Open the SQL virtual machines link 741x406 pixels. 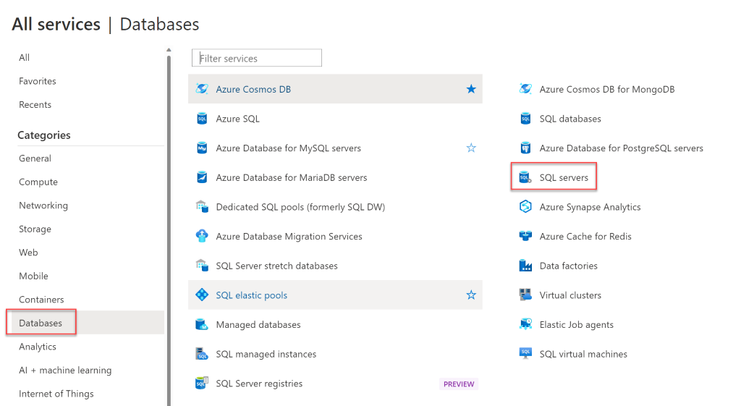coord(584,354)
